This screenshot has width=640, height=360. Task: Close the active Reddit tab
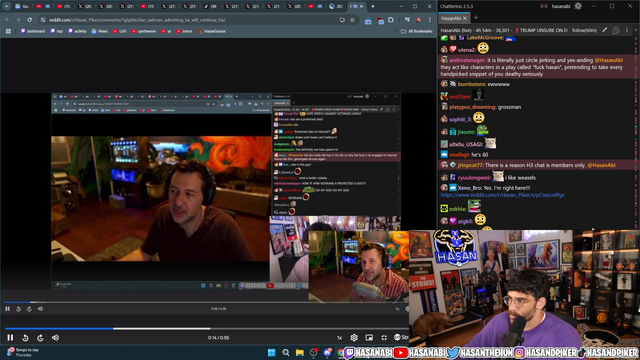(x=362, y=6)
